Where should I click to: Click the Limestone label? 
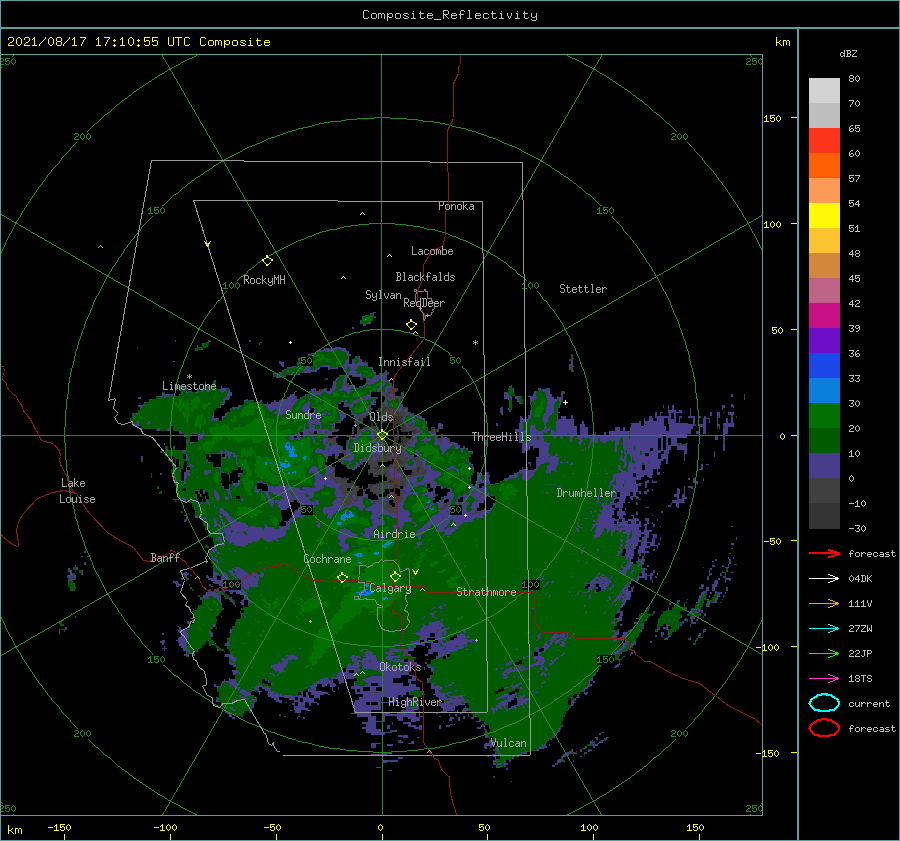(x=189, y=386)
